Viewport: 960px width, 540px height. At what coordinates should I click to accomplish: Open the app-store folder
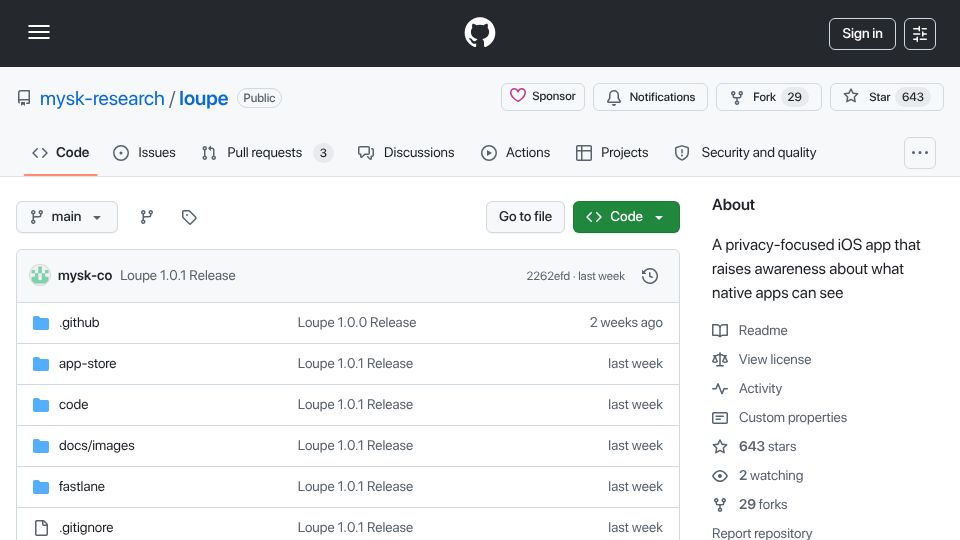pyautogui.click(x=88, y=364)
